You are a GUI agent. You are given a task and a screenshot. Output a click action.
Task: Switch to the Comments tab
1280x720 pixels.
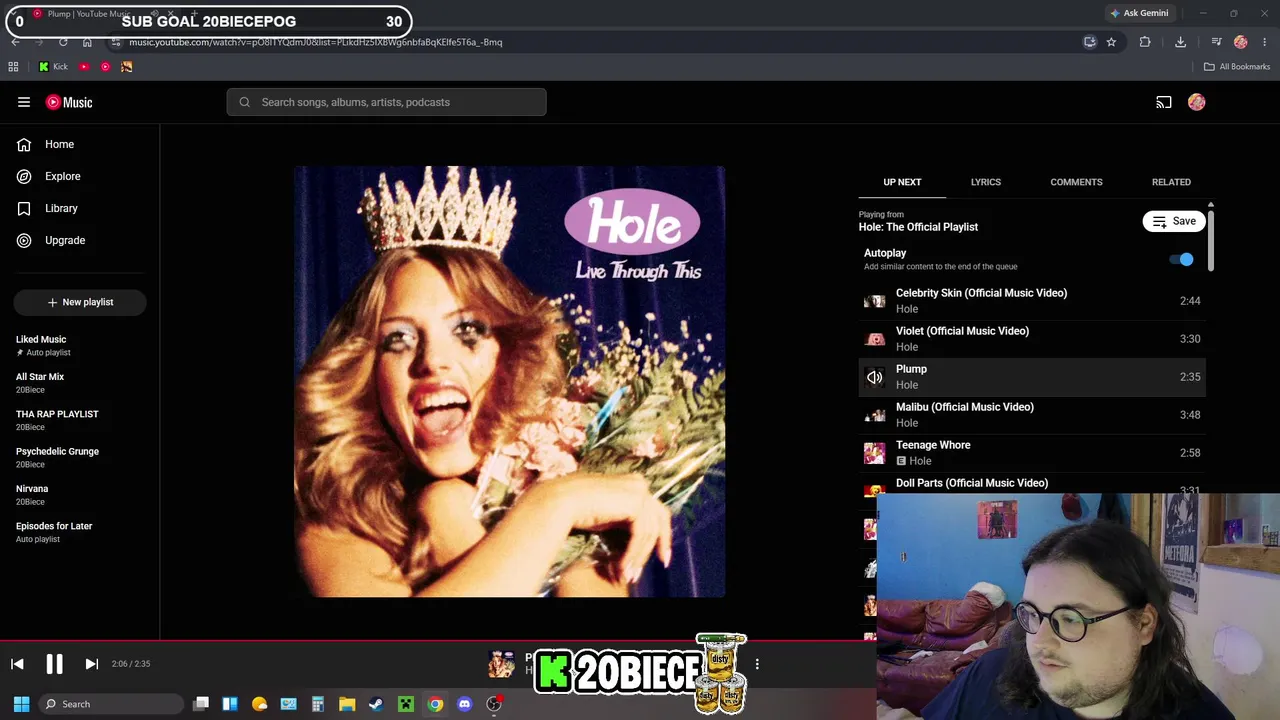[x=1076, y=182]
